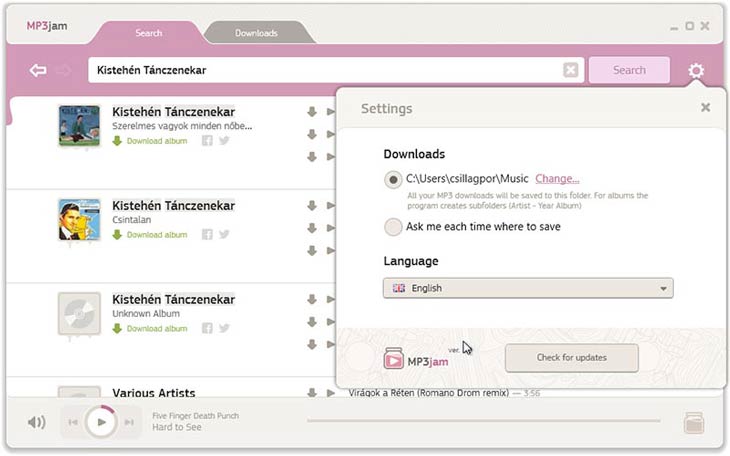Clear the search field with X icon
This screenshot has width=730, height=456.
[570, 70]
